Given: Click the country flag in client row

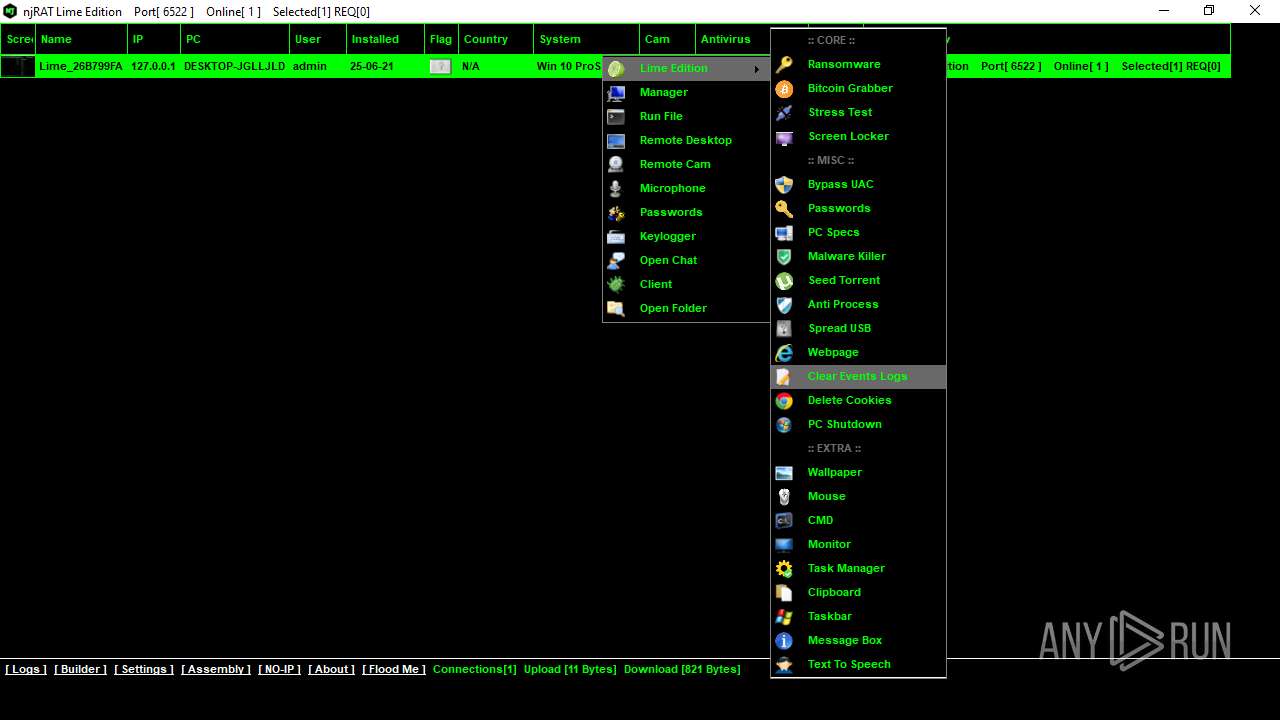Looking at the screenshot, I should coord(440,66).
